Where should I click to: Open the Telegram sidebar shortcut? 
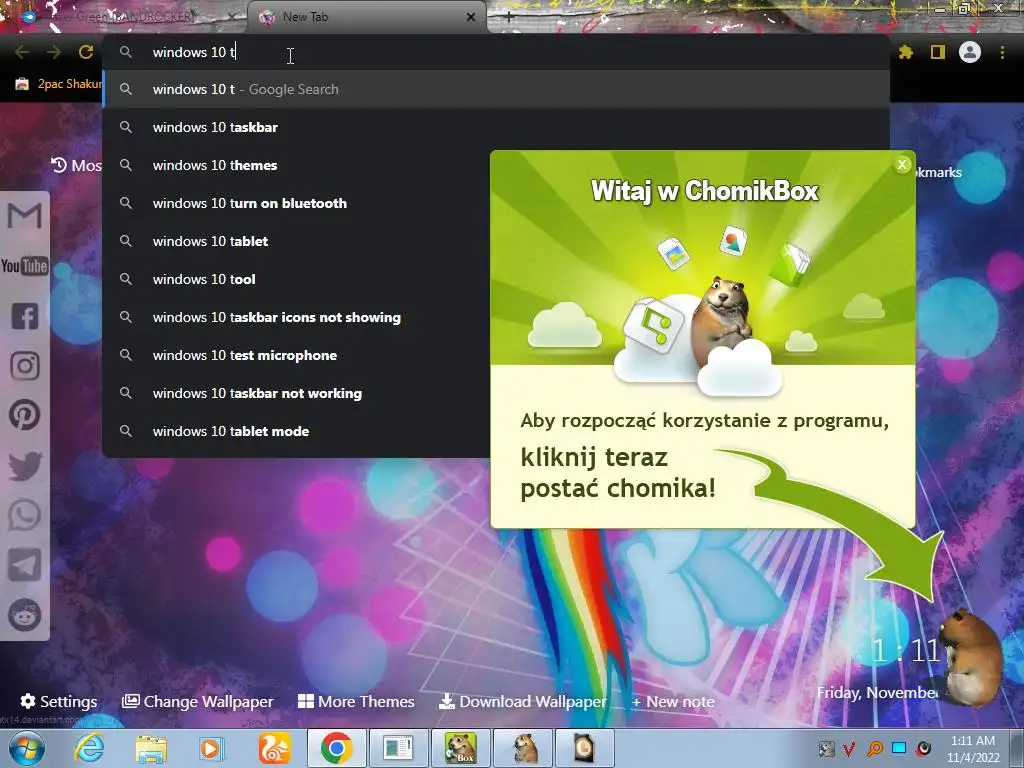click(25, 565)
